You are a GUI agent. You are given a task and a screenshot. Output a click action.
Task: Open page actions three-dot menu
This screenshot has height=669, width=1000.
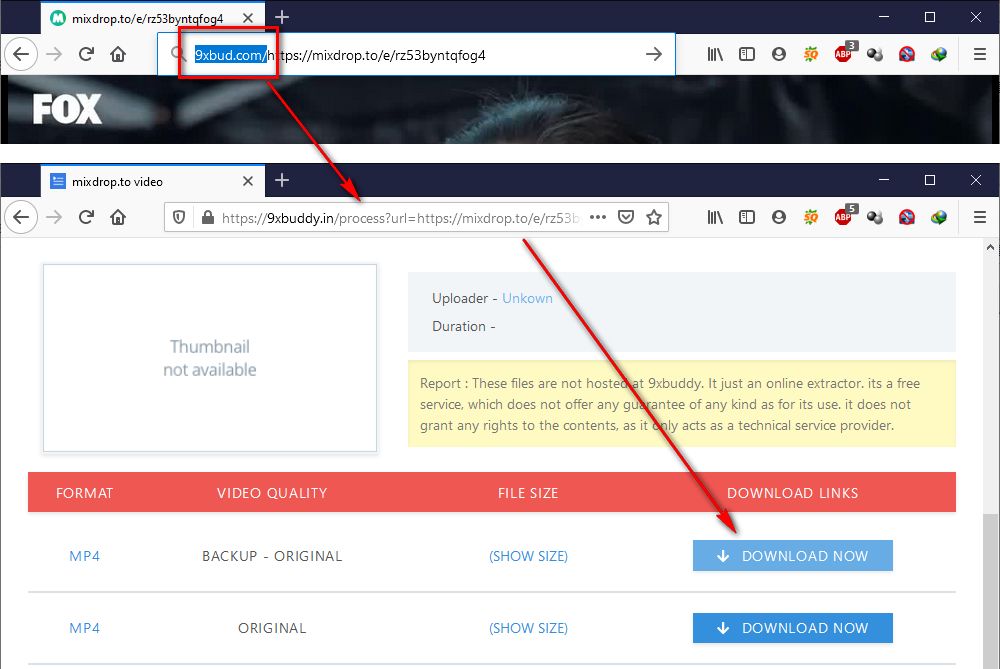pyautogui.click(x=598, y=217)
